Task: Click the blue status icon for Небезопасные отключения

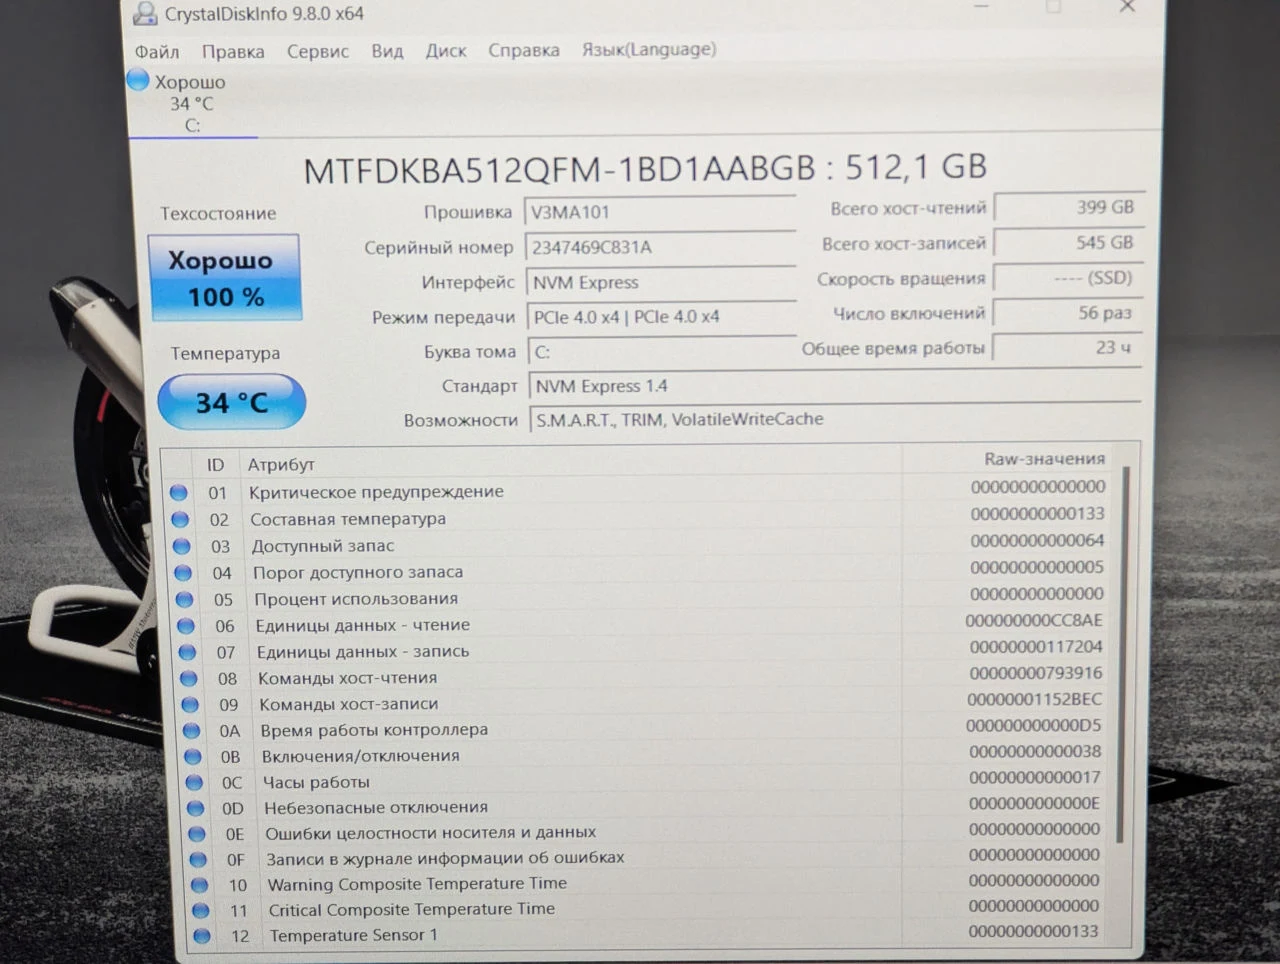Action: pos(195,808)
